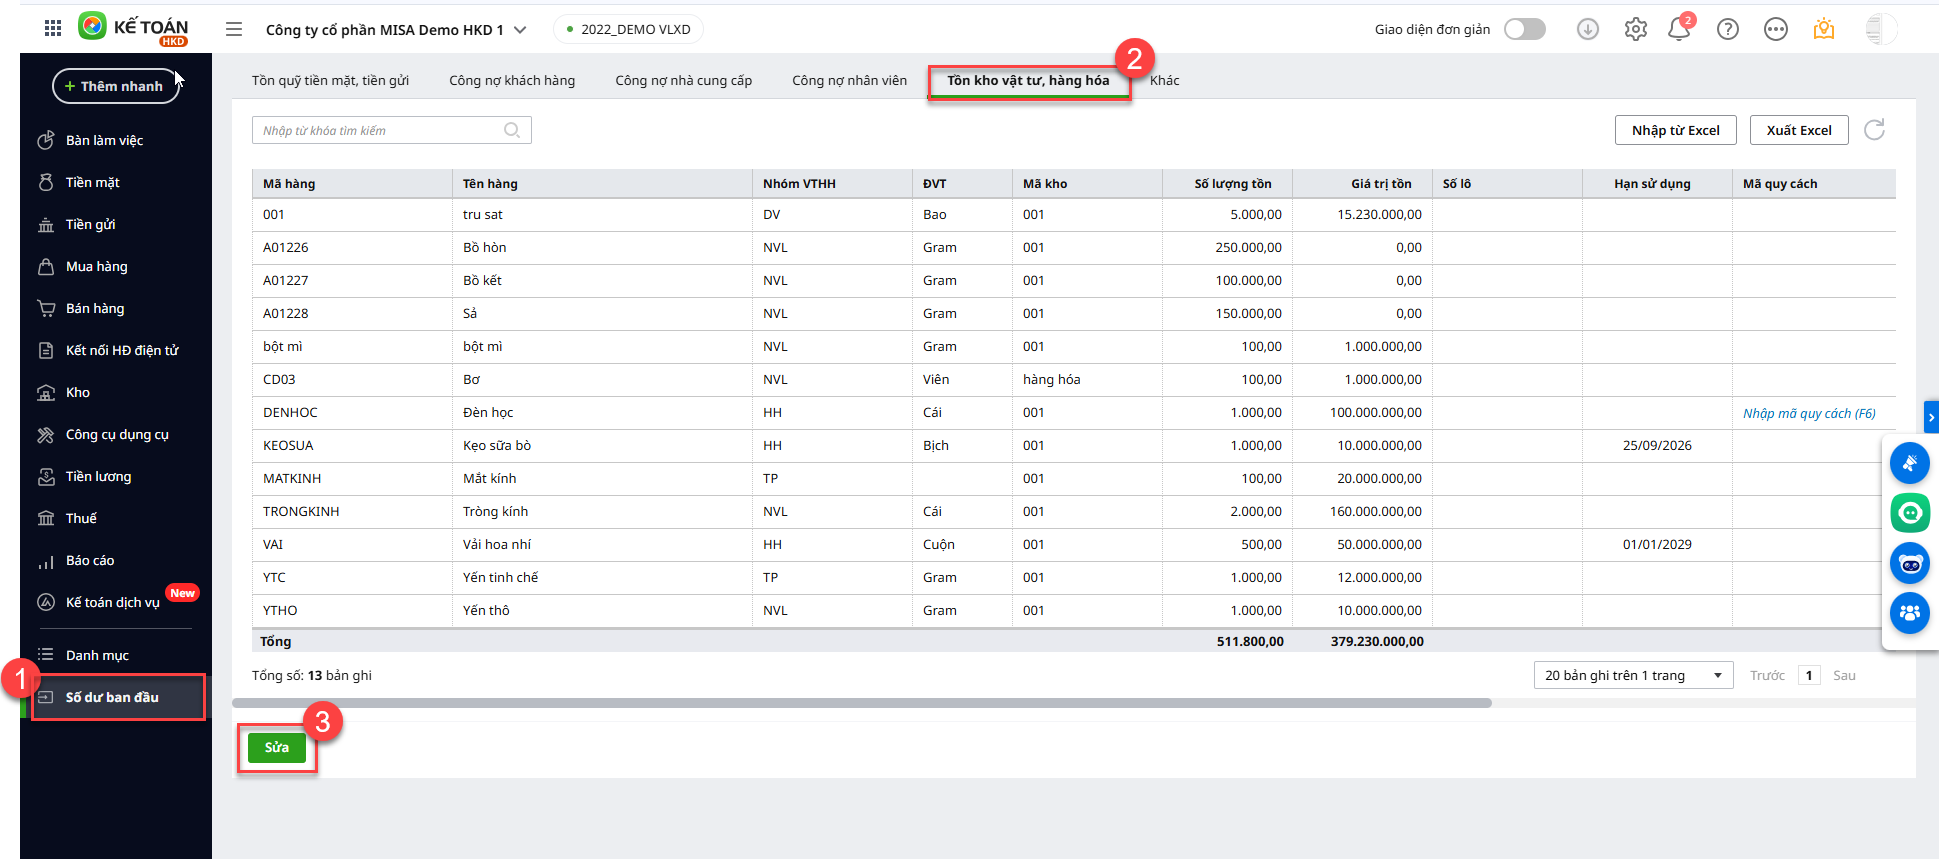Expand the collapsed right side panel arrow
This screenshot has width=1939, height=859.
coord(1931,417)
